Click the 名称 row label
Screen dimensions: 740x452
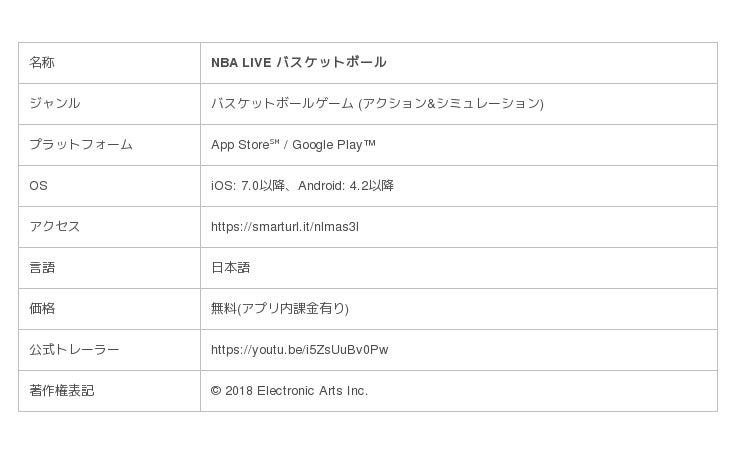pyautogui.click(x=42, y=63)
